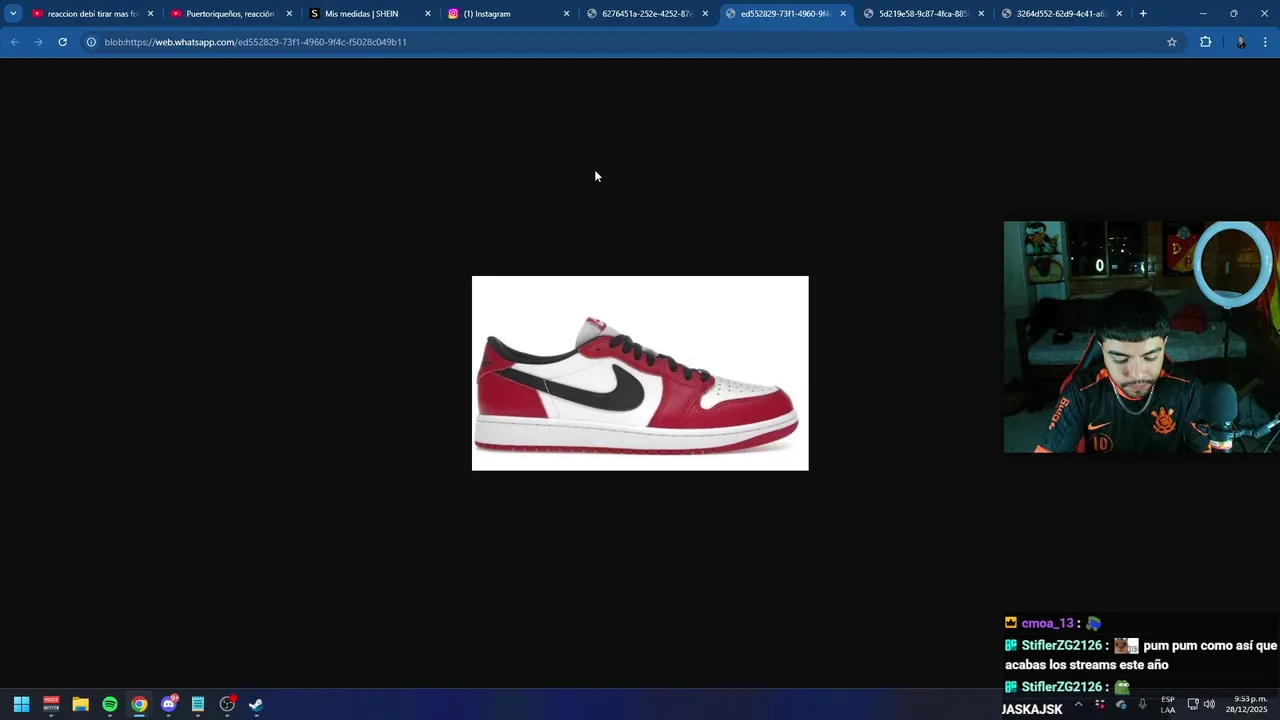Open the Chrome profile avatar

[1241, 42]
